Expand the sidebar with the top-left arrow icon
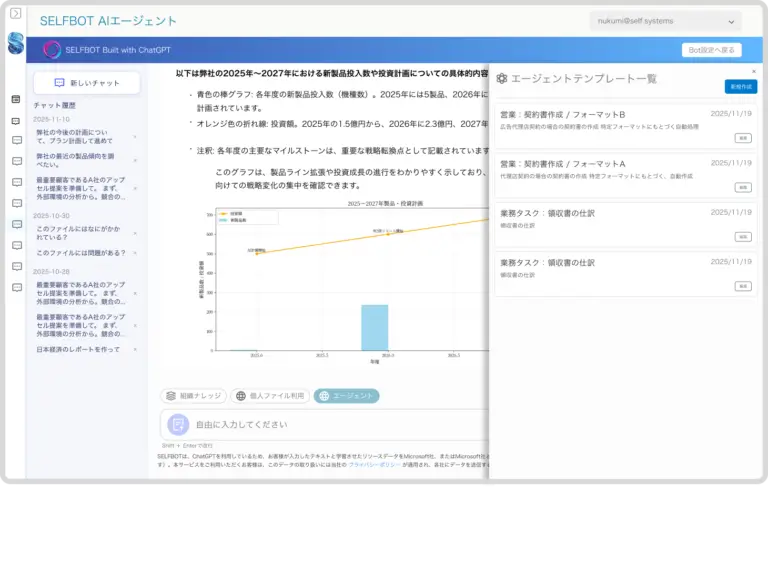Viewport: 768px width, 562px height. click(x=16, y=13)
